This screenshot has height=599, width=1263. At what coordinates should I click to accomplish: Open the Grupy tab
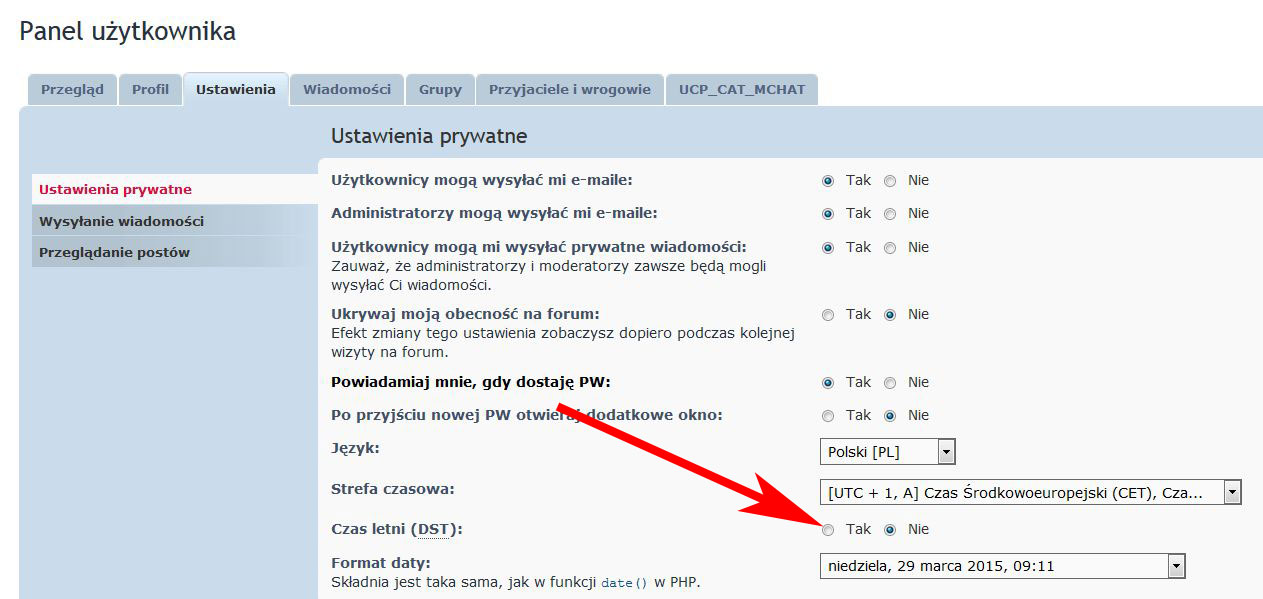(x=440, y=89)
